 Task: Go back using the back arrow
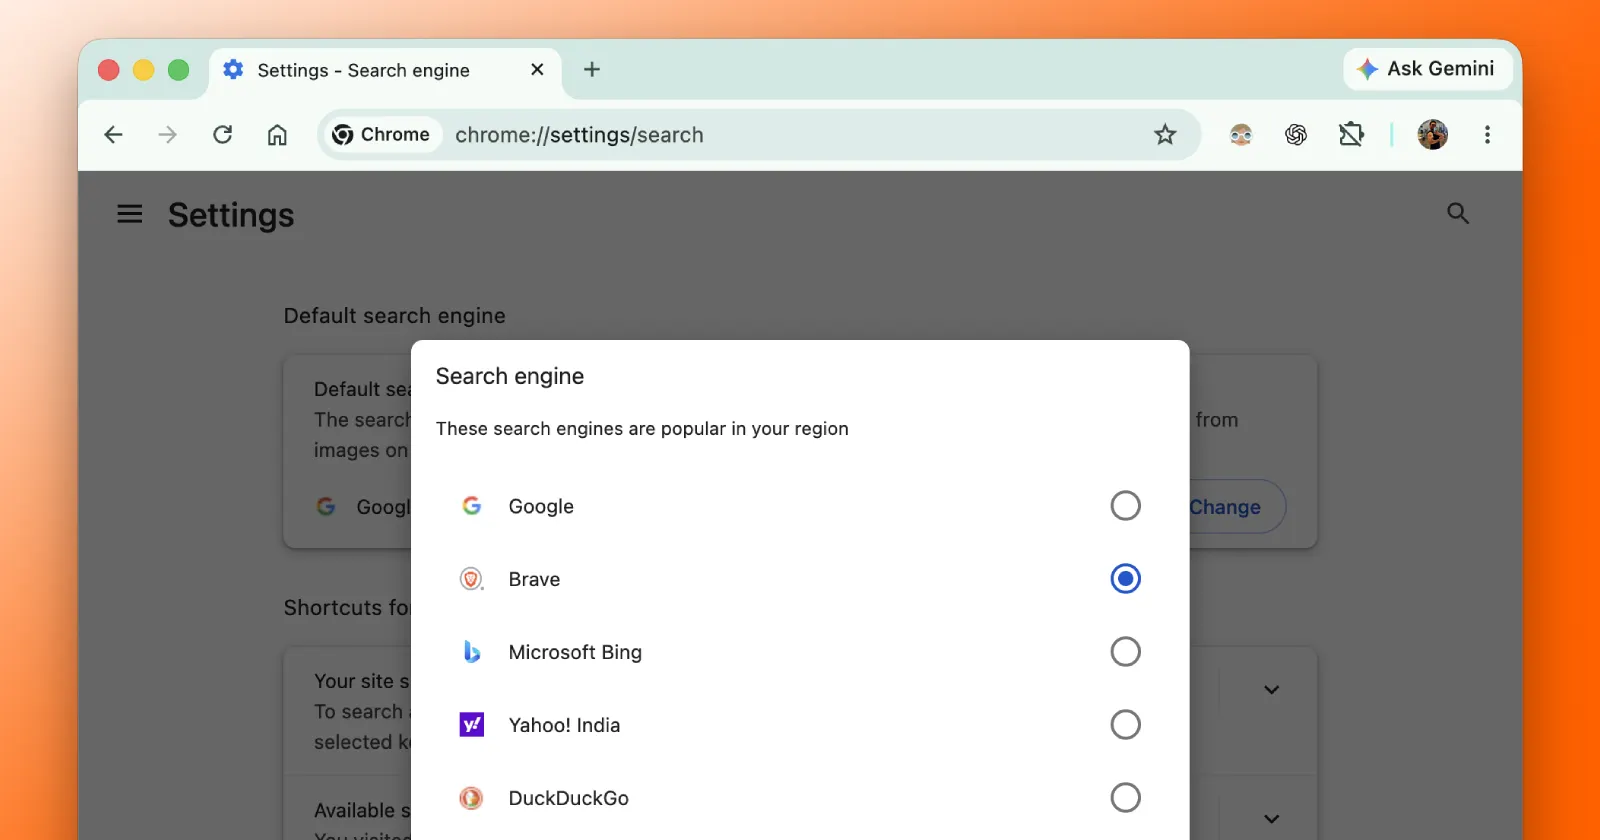(114, 135)
